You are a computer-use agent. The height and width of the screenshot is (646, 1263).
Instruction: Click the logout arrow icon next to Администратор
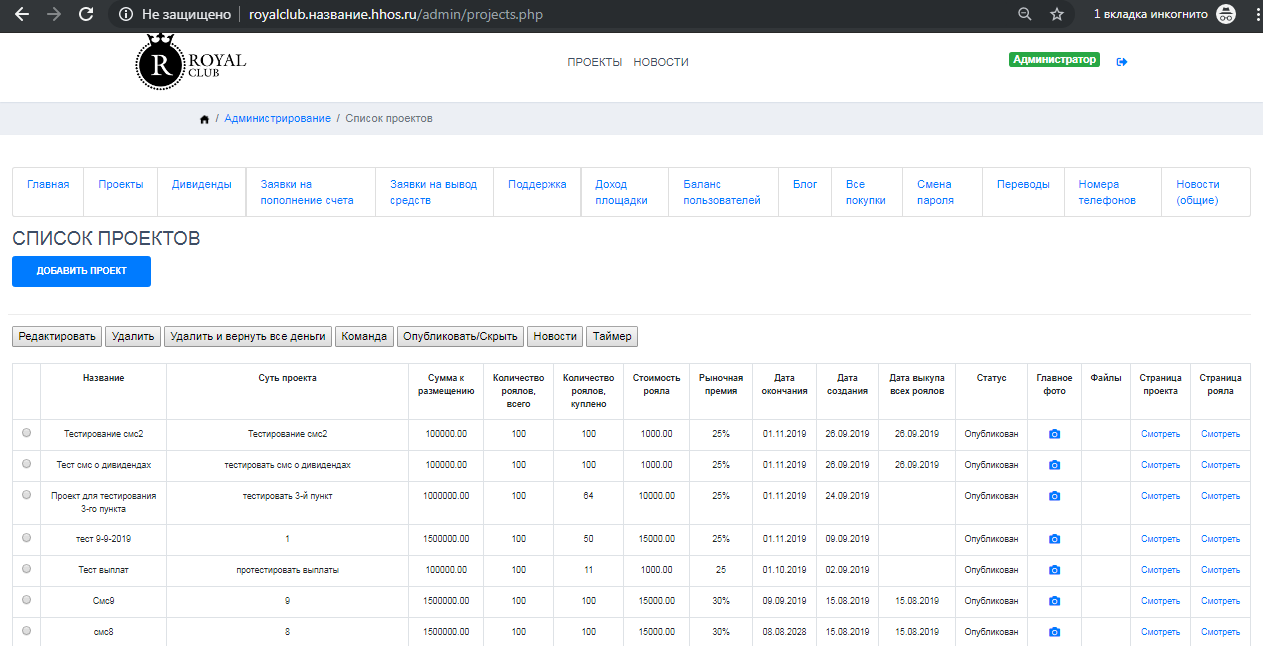pyautogui.click(x=1122, y=62)
